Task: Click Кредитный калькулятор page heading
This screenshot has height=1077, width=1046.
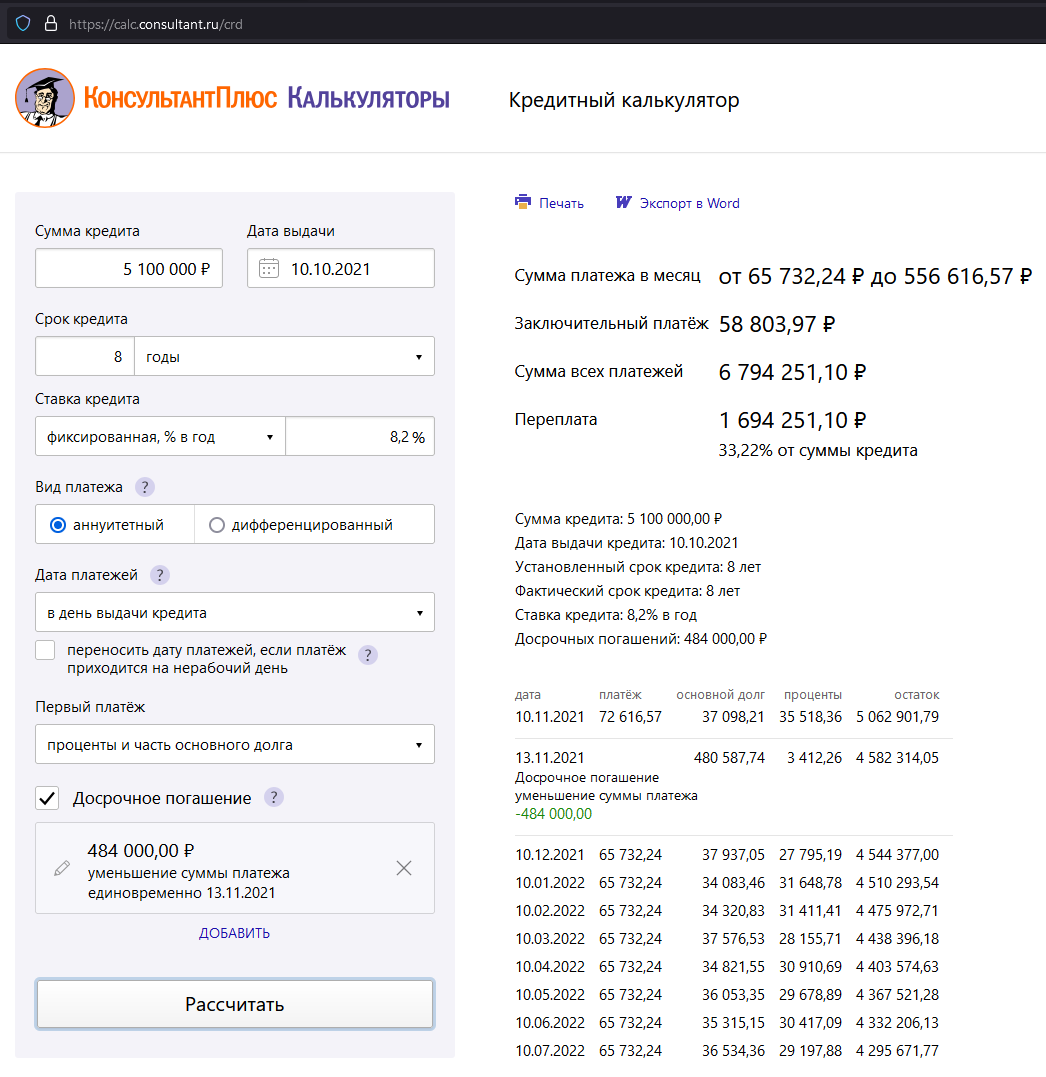Action: click(624, 100)
